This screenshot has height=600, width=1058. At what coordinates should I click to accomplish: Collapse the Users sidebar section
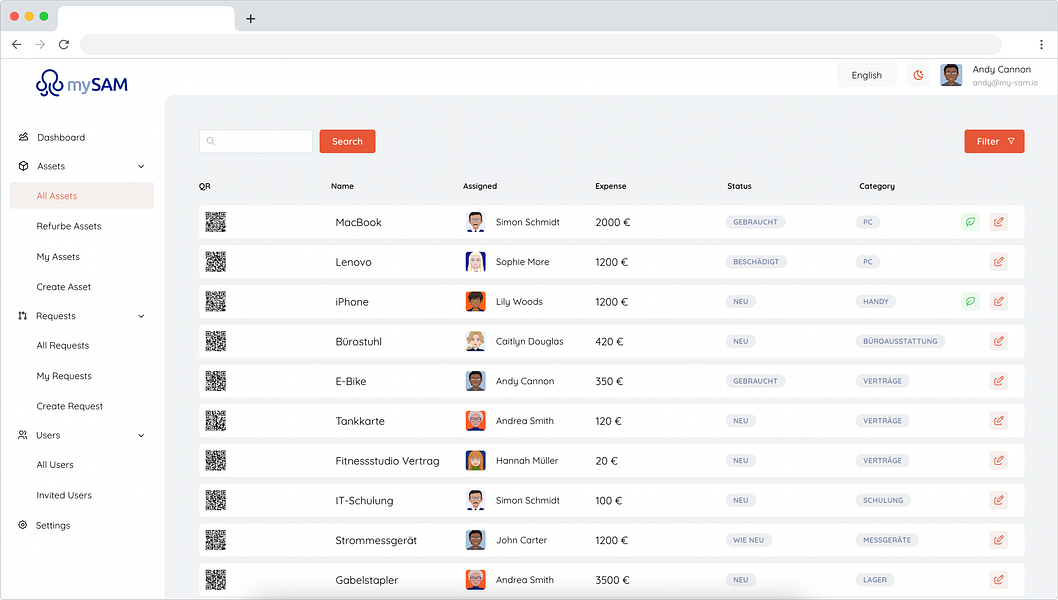141,435
